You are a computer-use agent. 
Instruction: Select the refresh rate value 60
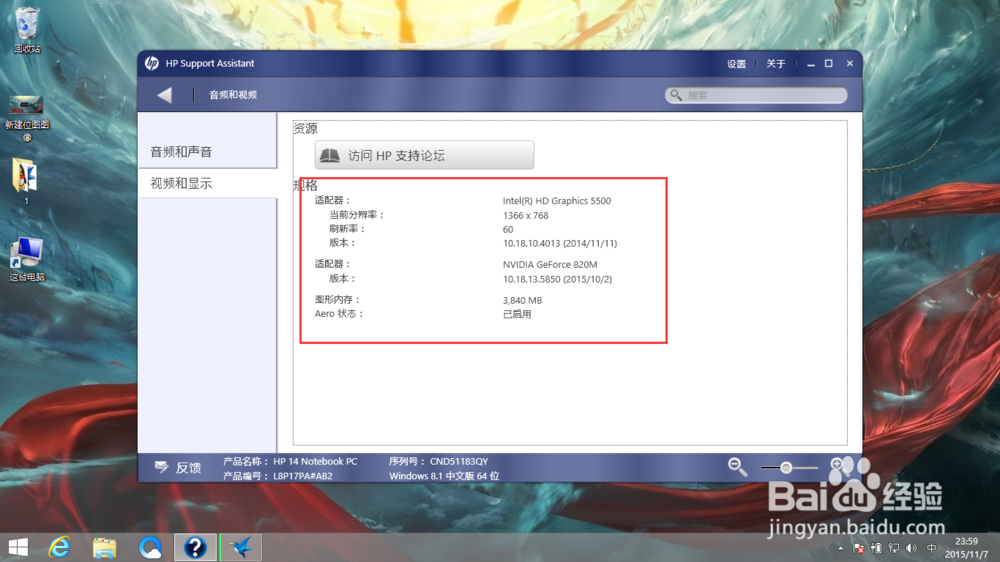[x=508, y=230]
